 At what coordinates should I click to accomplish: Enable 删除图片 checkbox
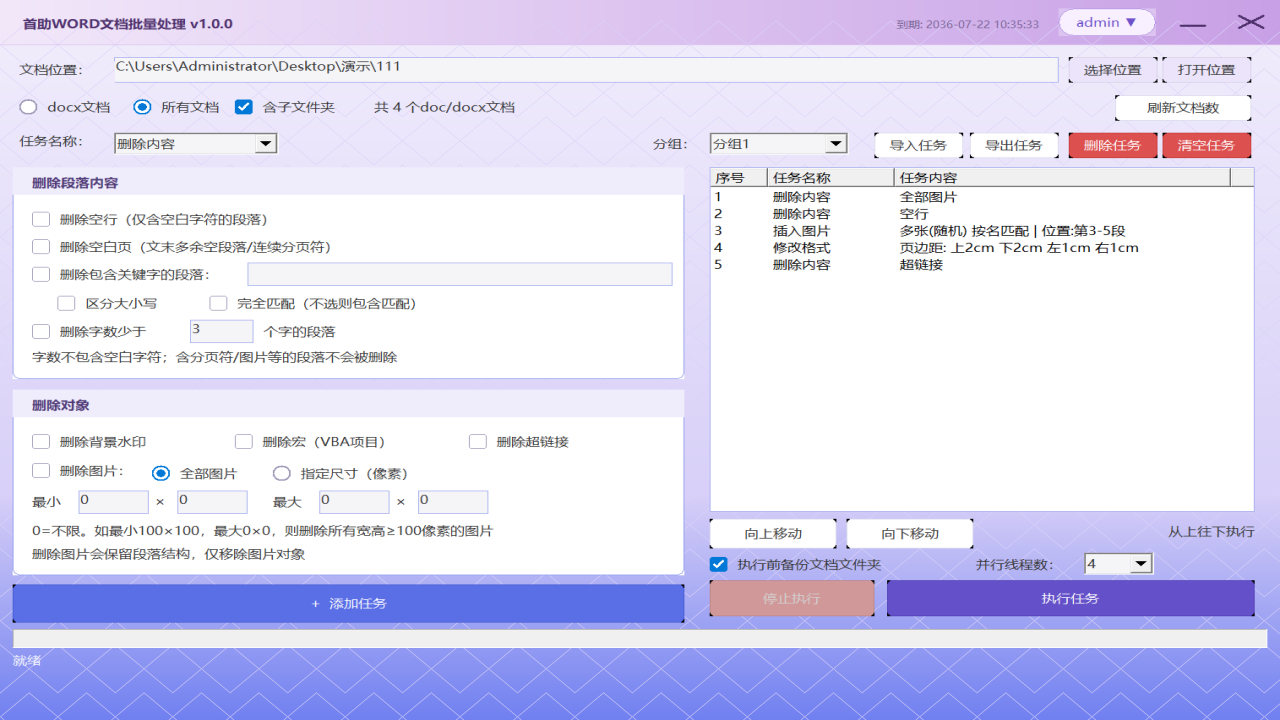click(41, 470)
